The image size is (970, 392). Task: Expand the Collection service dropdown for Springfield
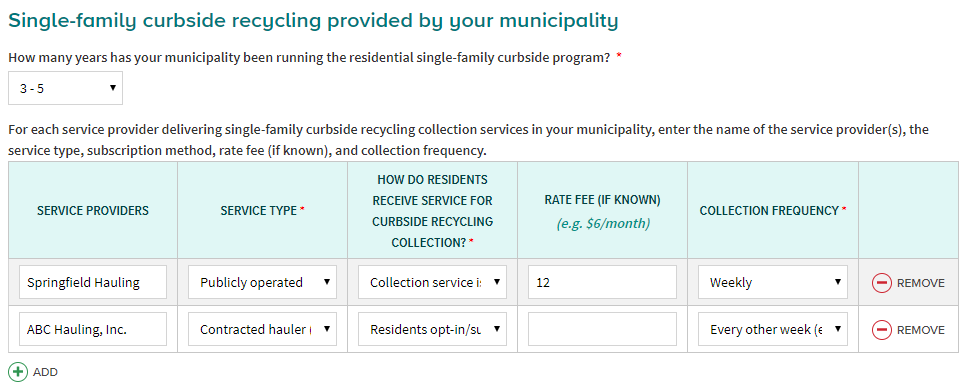[x=432, y=283]
